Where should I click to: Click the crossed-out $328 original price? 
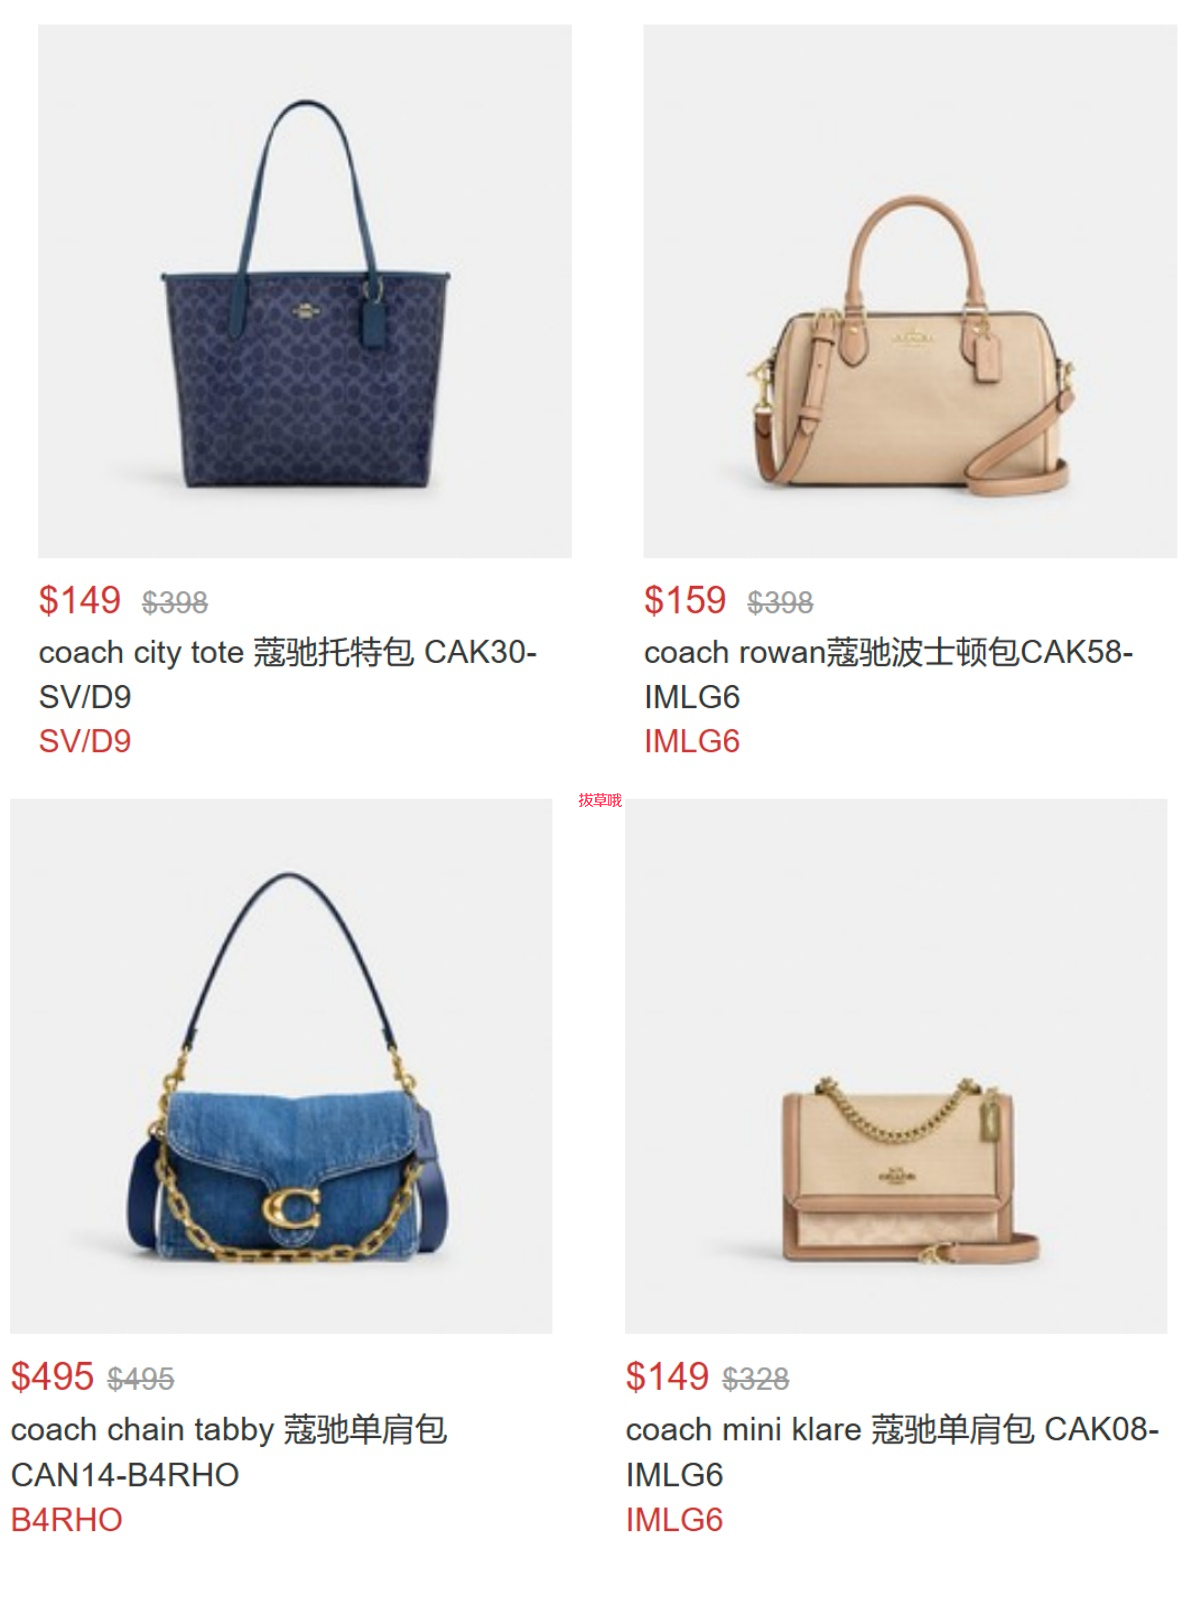756,1380
